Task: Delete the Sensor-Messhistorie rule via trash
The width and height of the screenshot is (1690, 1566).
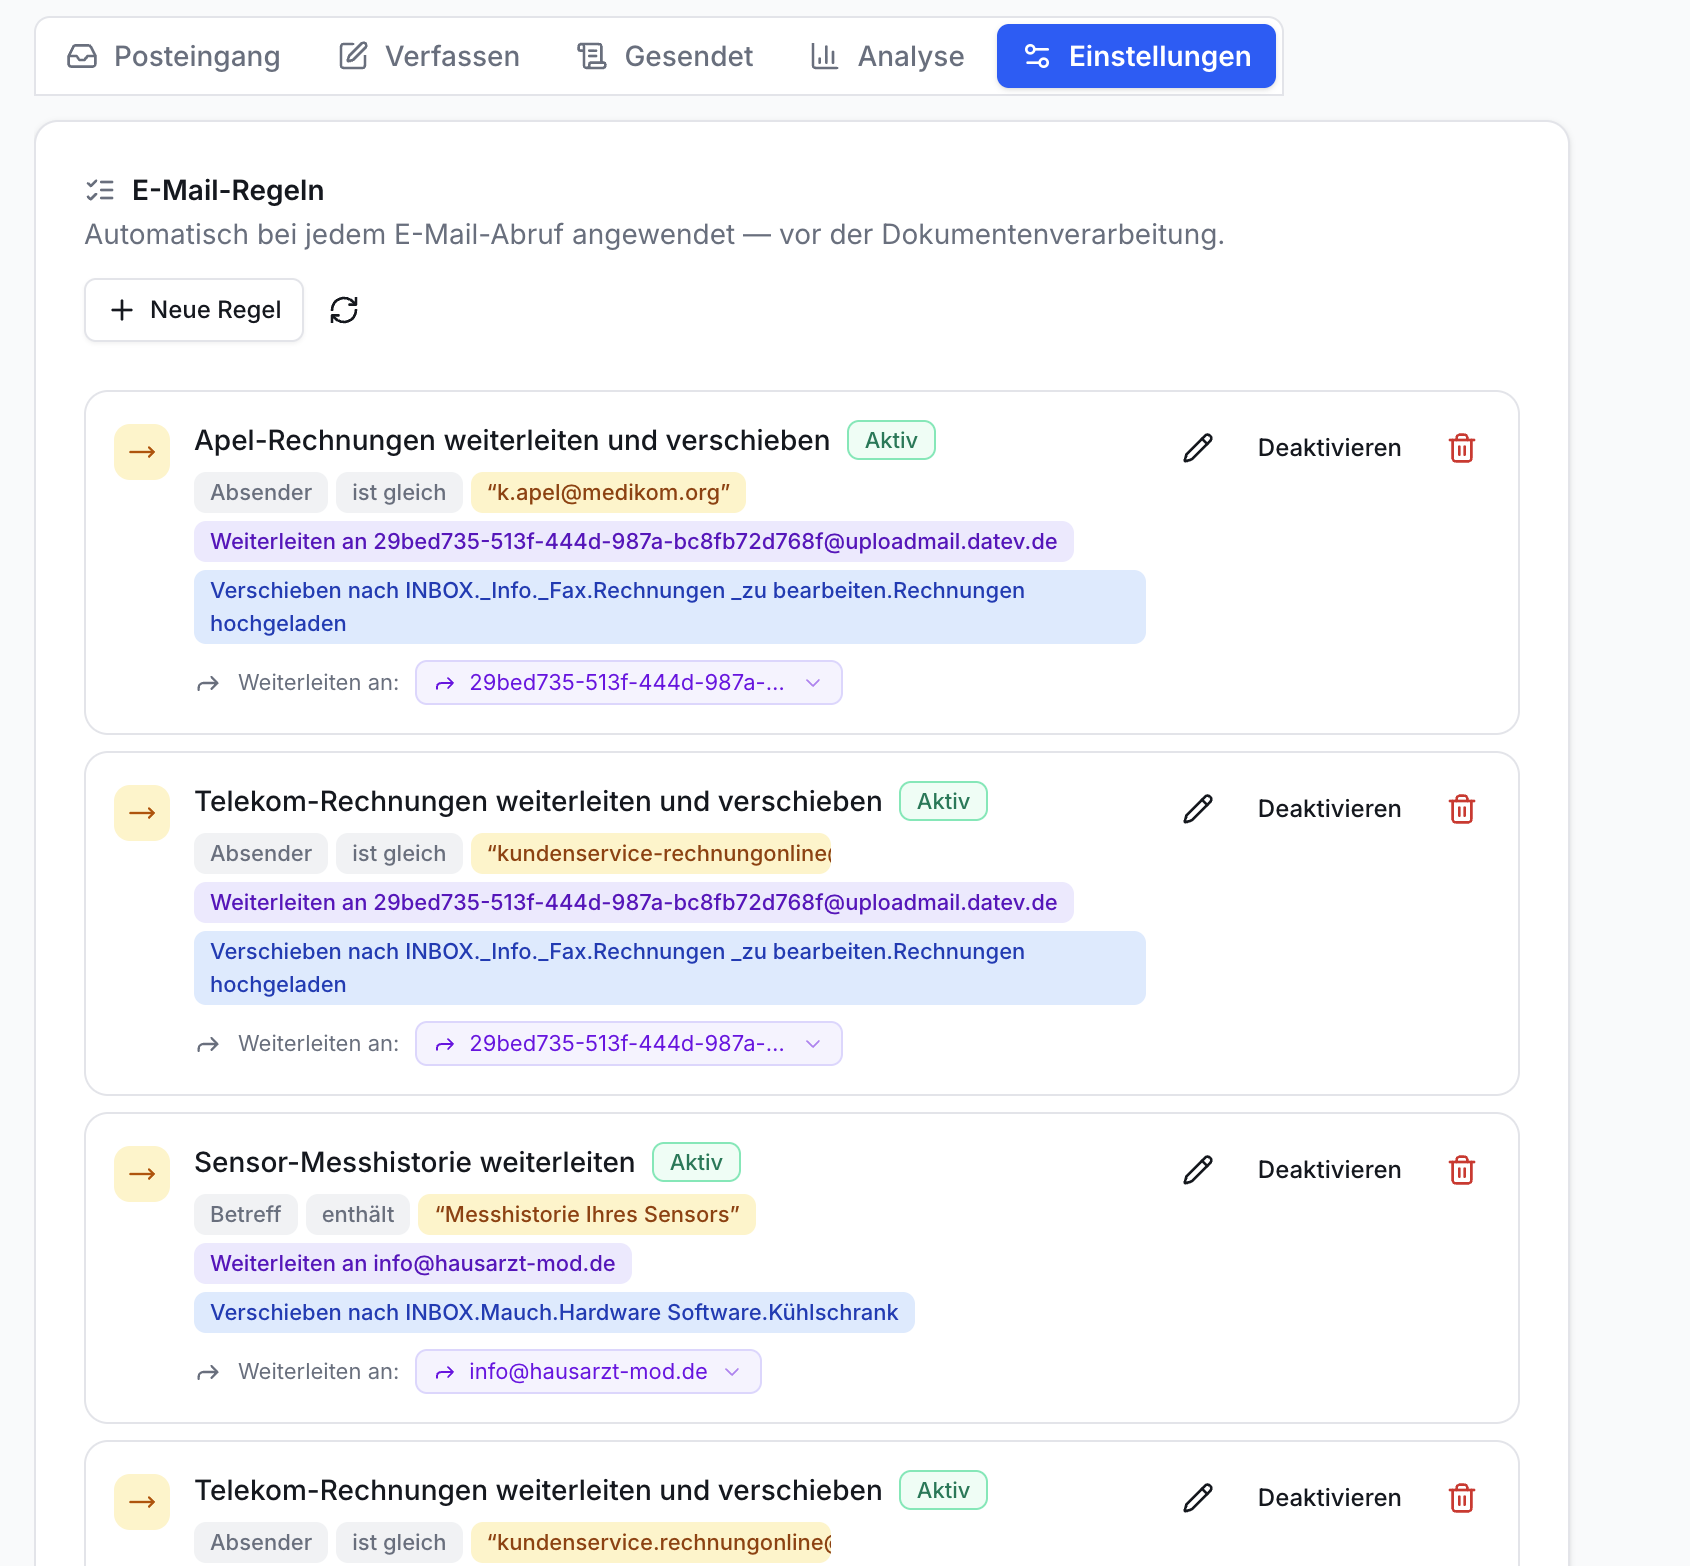Action: click(1462, 1170)
